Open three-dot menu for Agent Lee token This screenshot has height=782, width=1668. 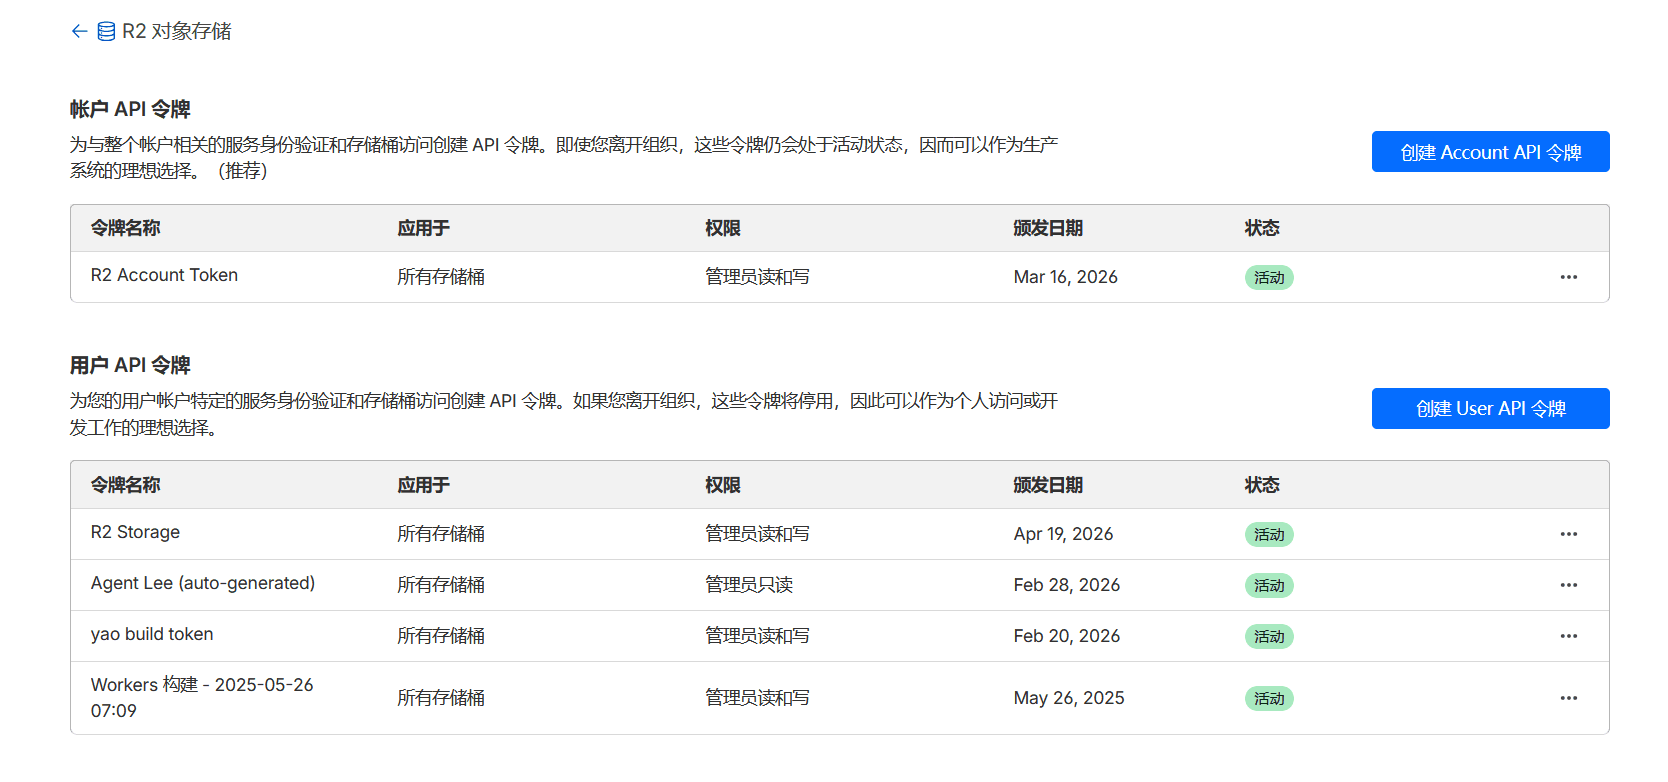(x=1568, y=585)
